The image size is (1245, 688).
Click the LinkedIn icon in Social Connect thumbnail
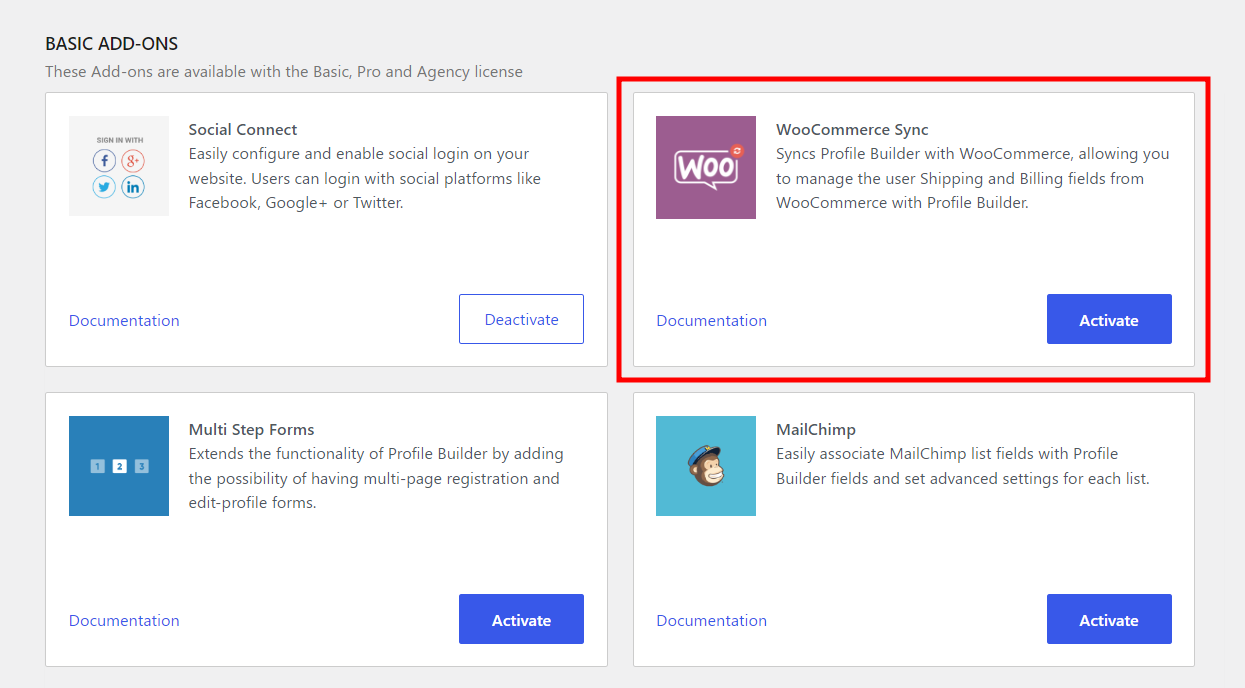[x=133, y=187]
